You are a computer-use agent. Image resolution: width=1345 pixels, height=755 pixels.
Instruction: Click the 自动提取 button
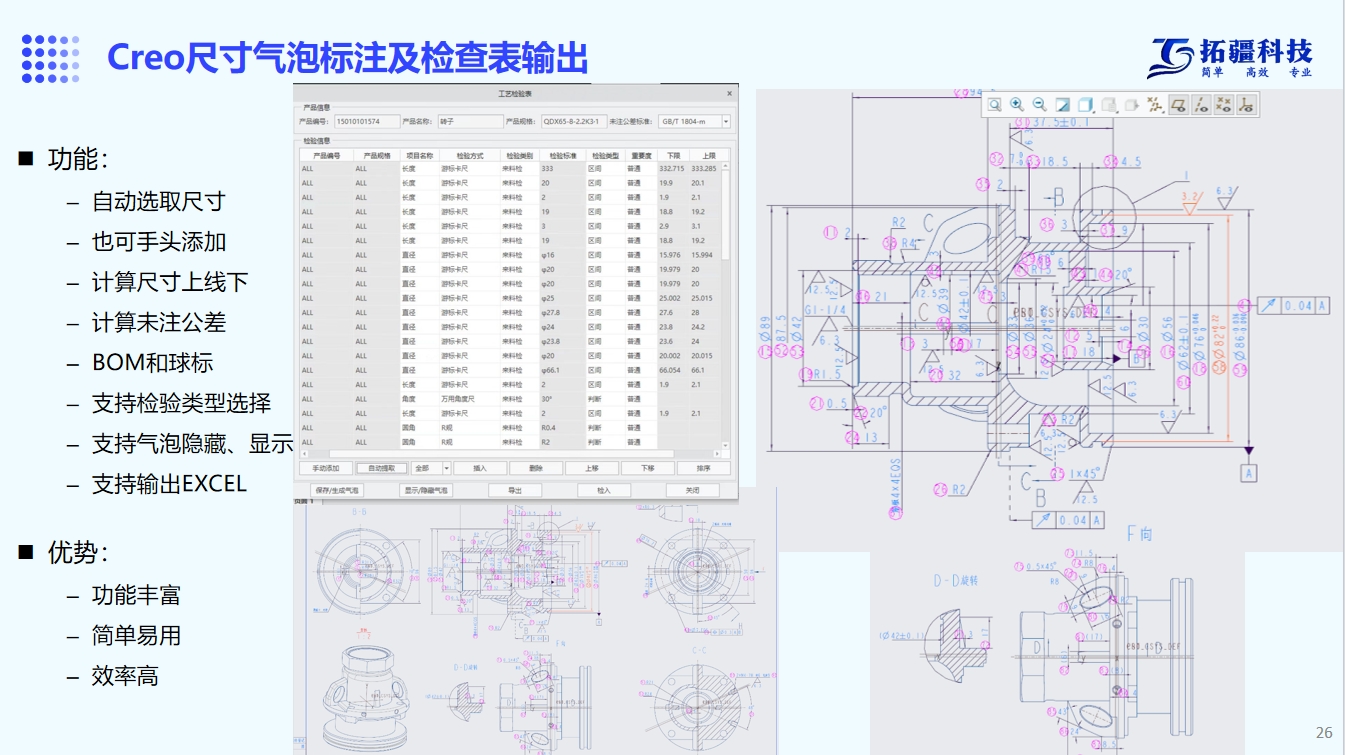pyautogui.click(x=382, y=468)
